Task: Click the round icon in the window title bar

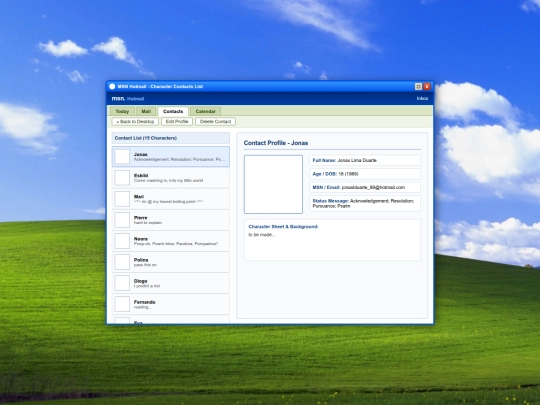Action: click(x=112, y=86)
